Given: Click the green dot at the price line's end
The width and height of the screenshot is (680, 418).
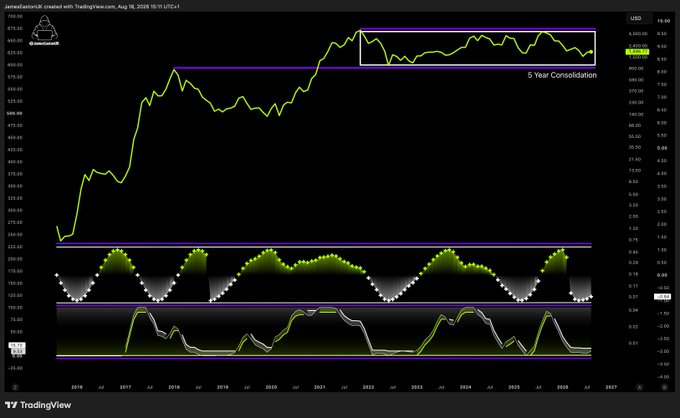Looking at the screenshot, I should tap(591, 52).
